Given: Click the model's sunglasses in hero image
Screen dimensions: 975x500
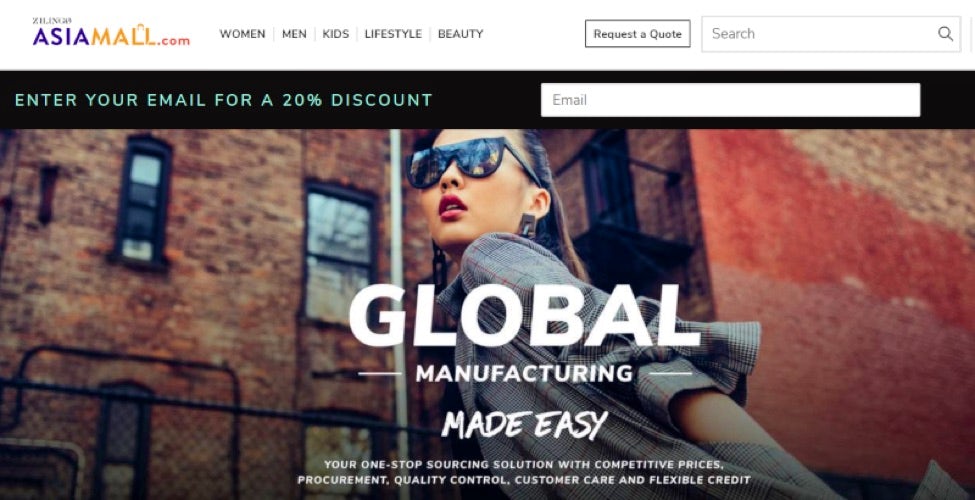Looking at the screenshot, I should click(467, 161).
